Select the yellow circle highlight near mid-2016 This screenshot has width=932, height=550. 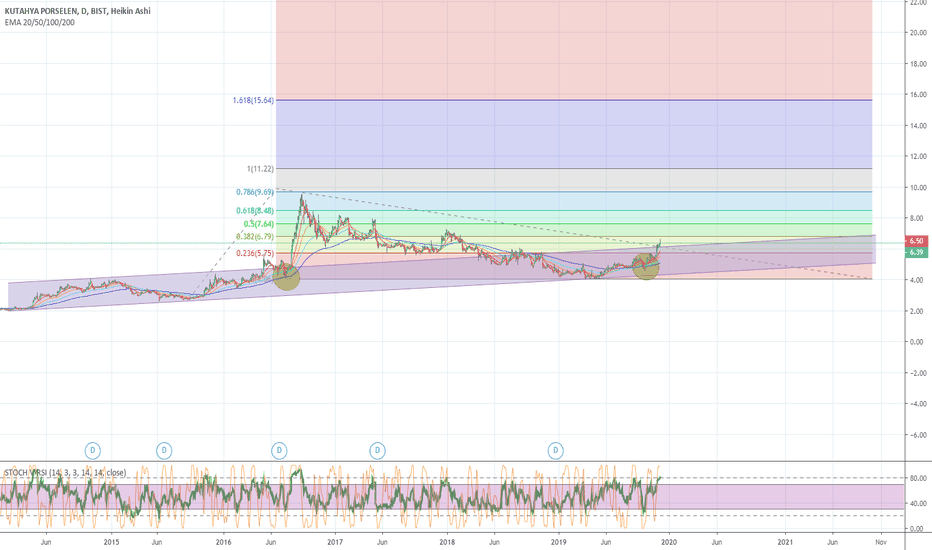click(x=286, y=277)
